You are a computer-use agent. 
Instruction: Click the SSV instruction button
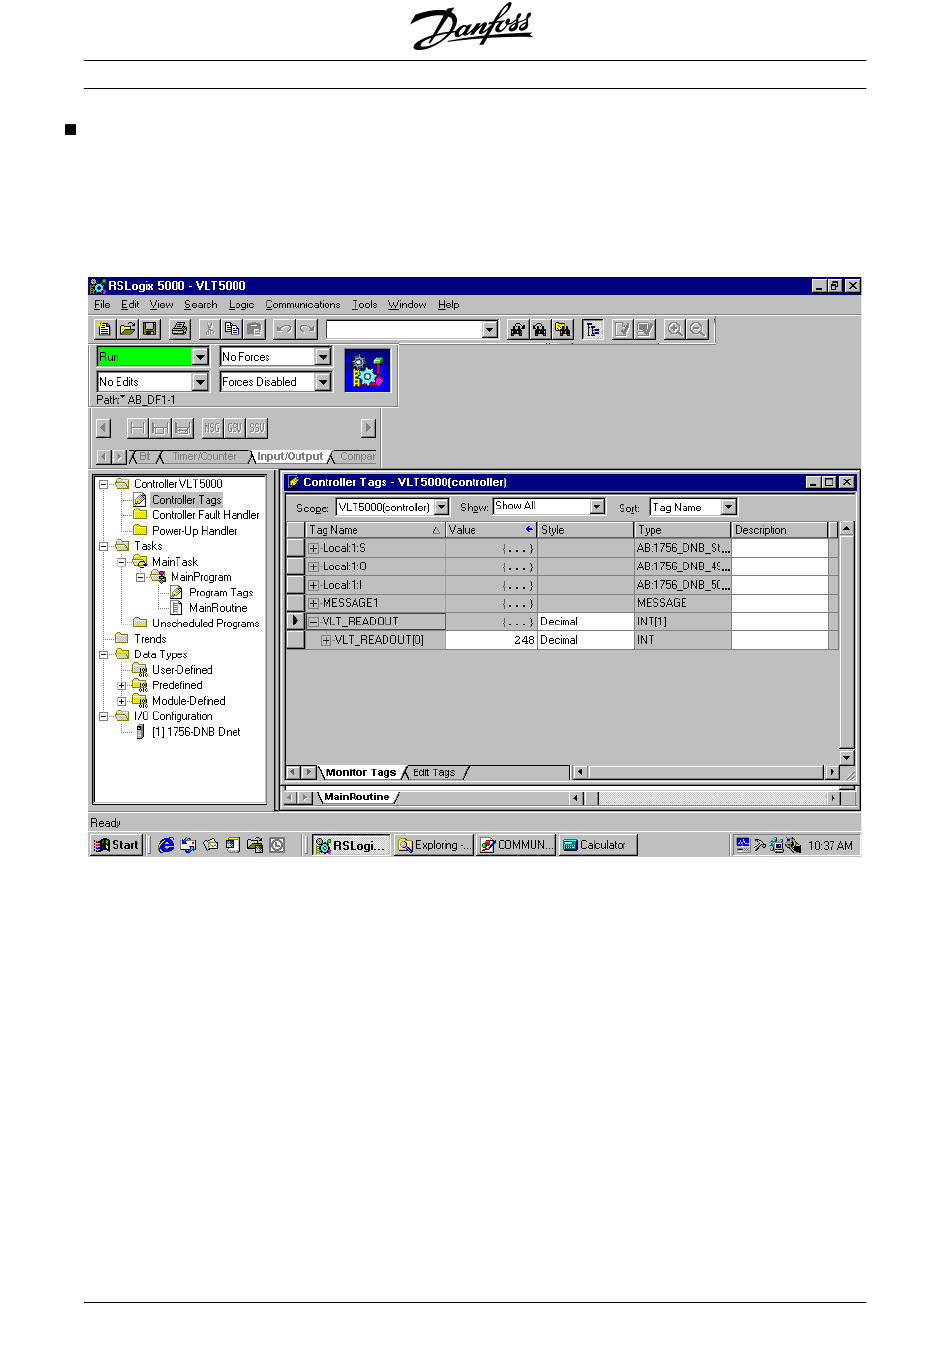[257, 428]
